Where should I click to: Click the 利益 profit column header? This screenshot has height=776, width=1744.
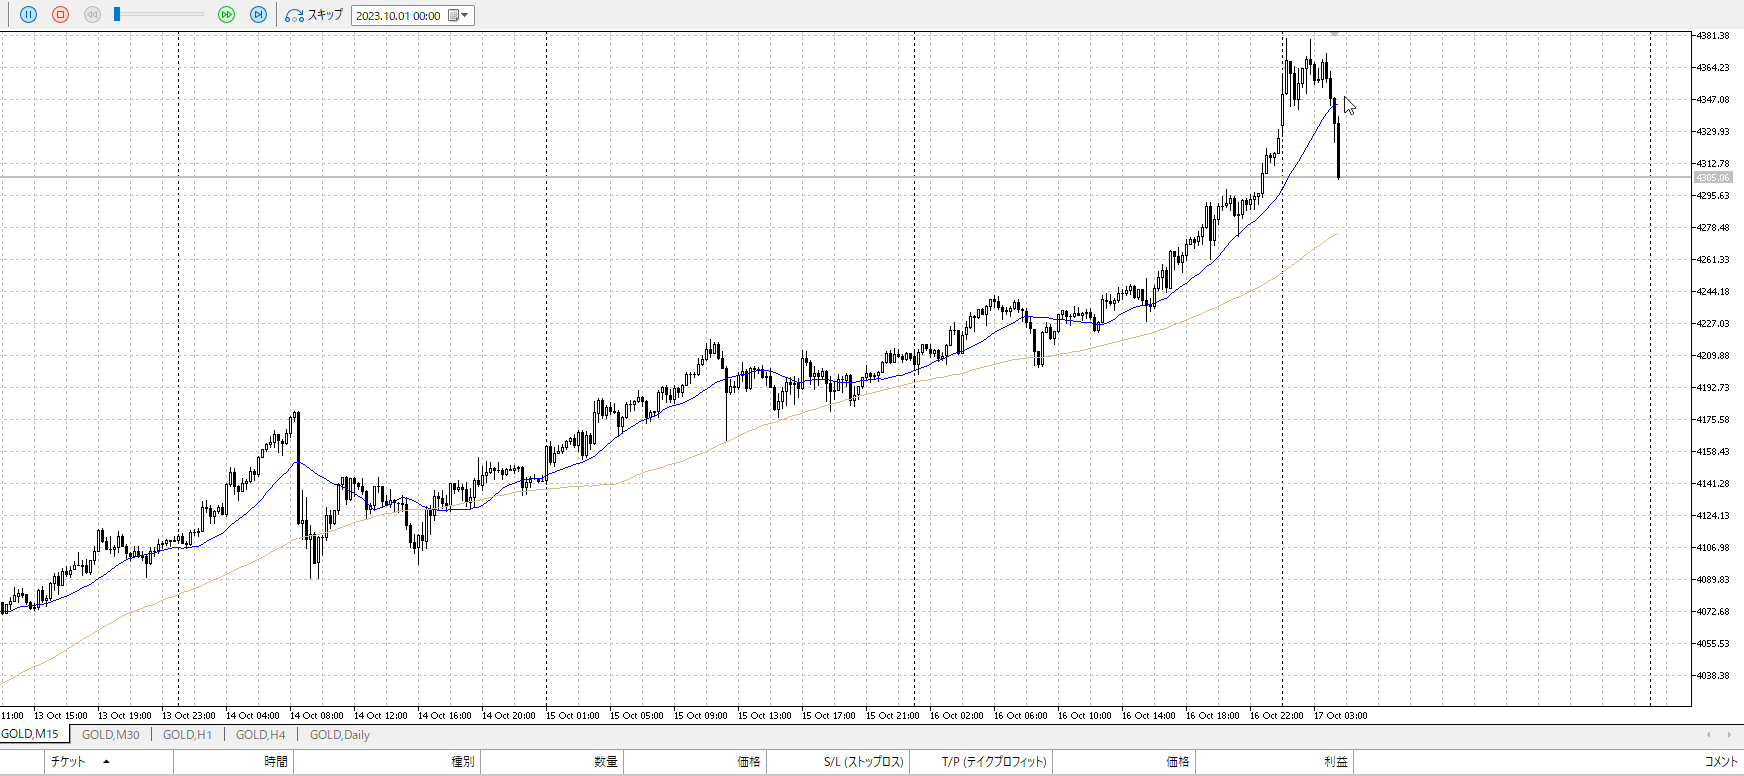[1335, 762]
